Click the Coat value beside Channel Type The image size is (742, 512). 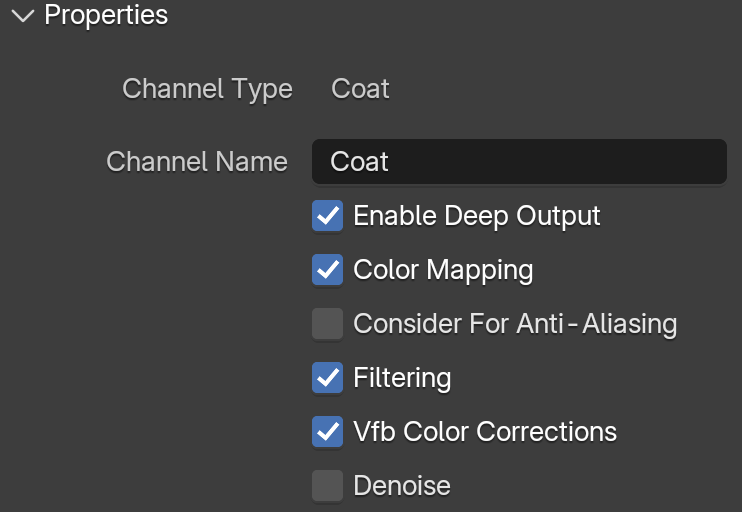click(x=360, y=89)
